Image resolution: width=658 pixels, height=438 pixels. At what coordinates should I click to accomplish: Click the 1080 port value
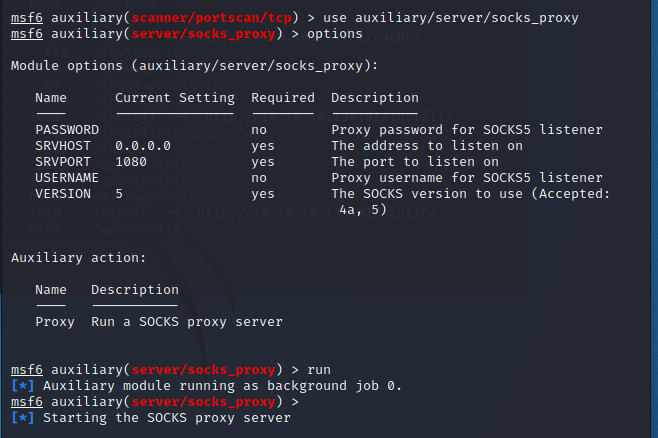130,162
